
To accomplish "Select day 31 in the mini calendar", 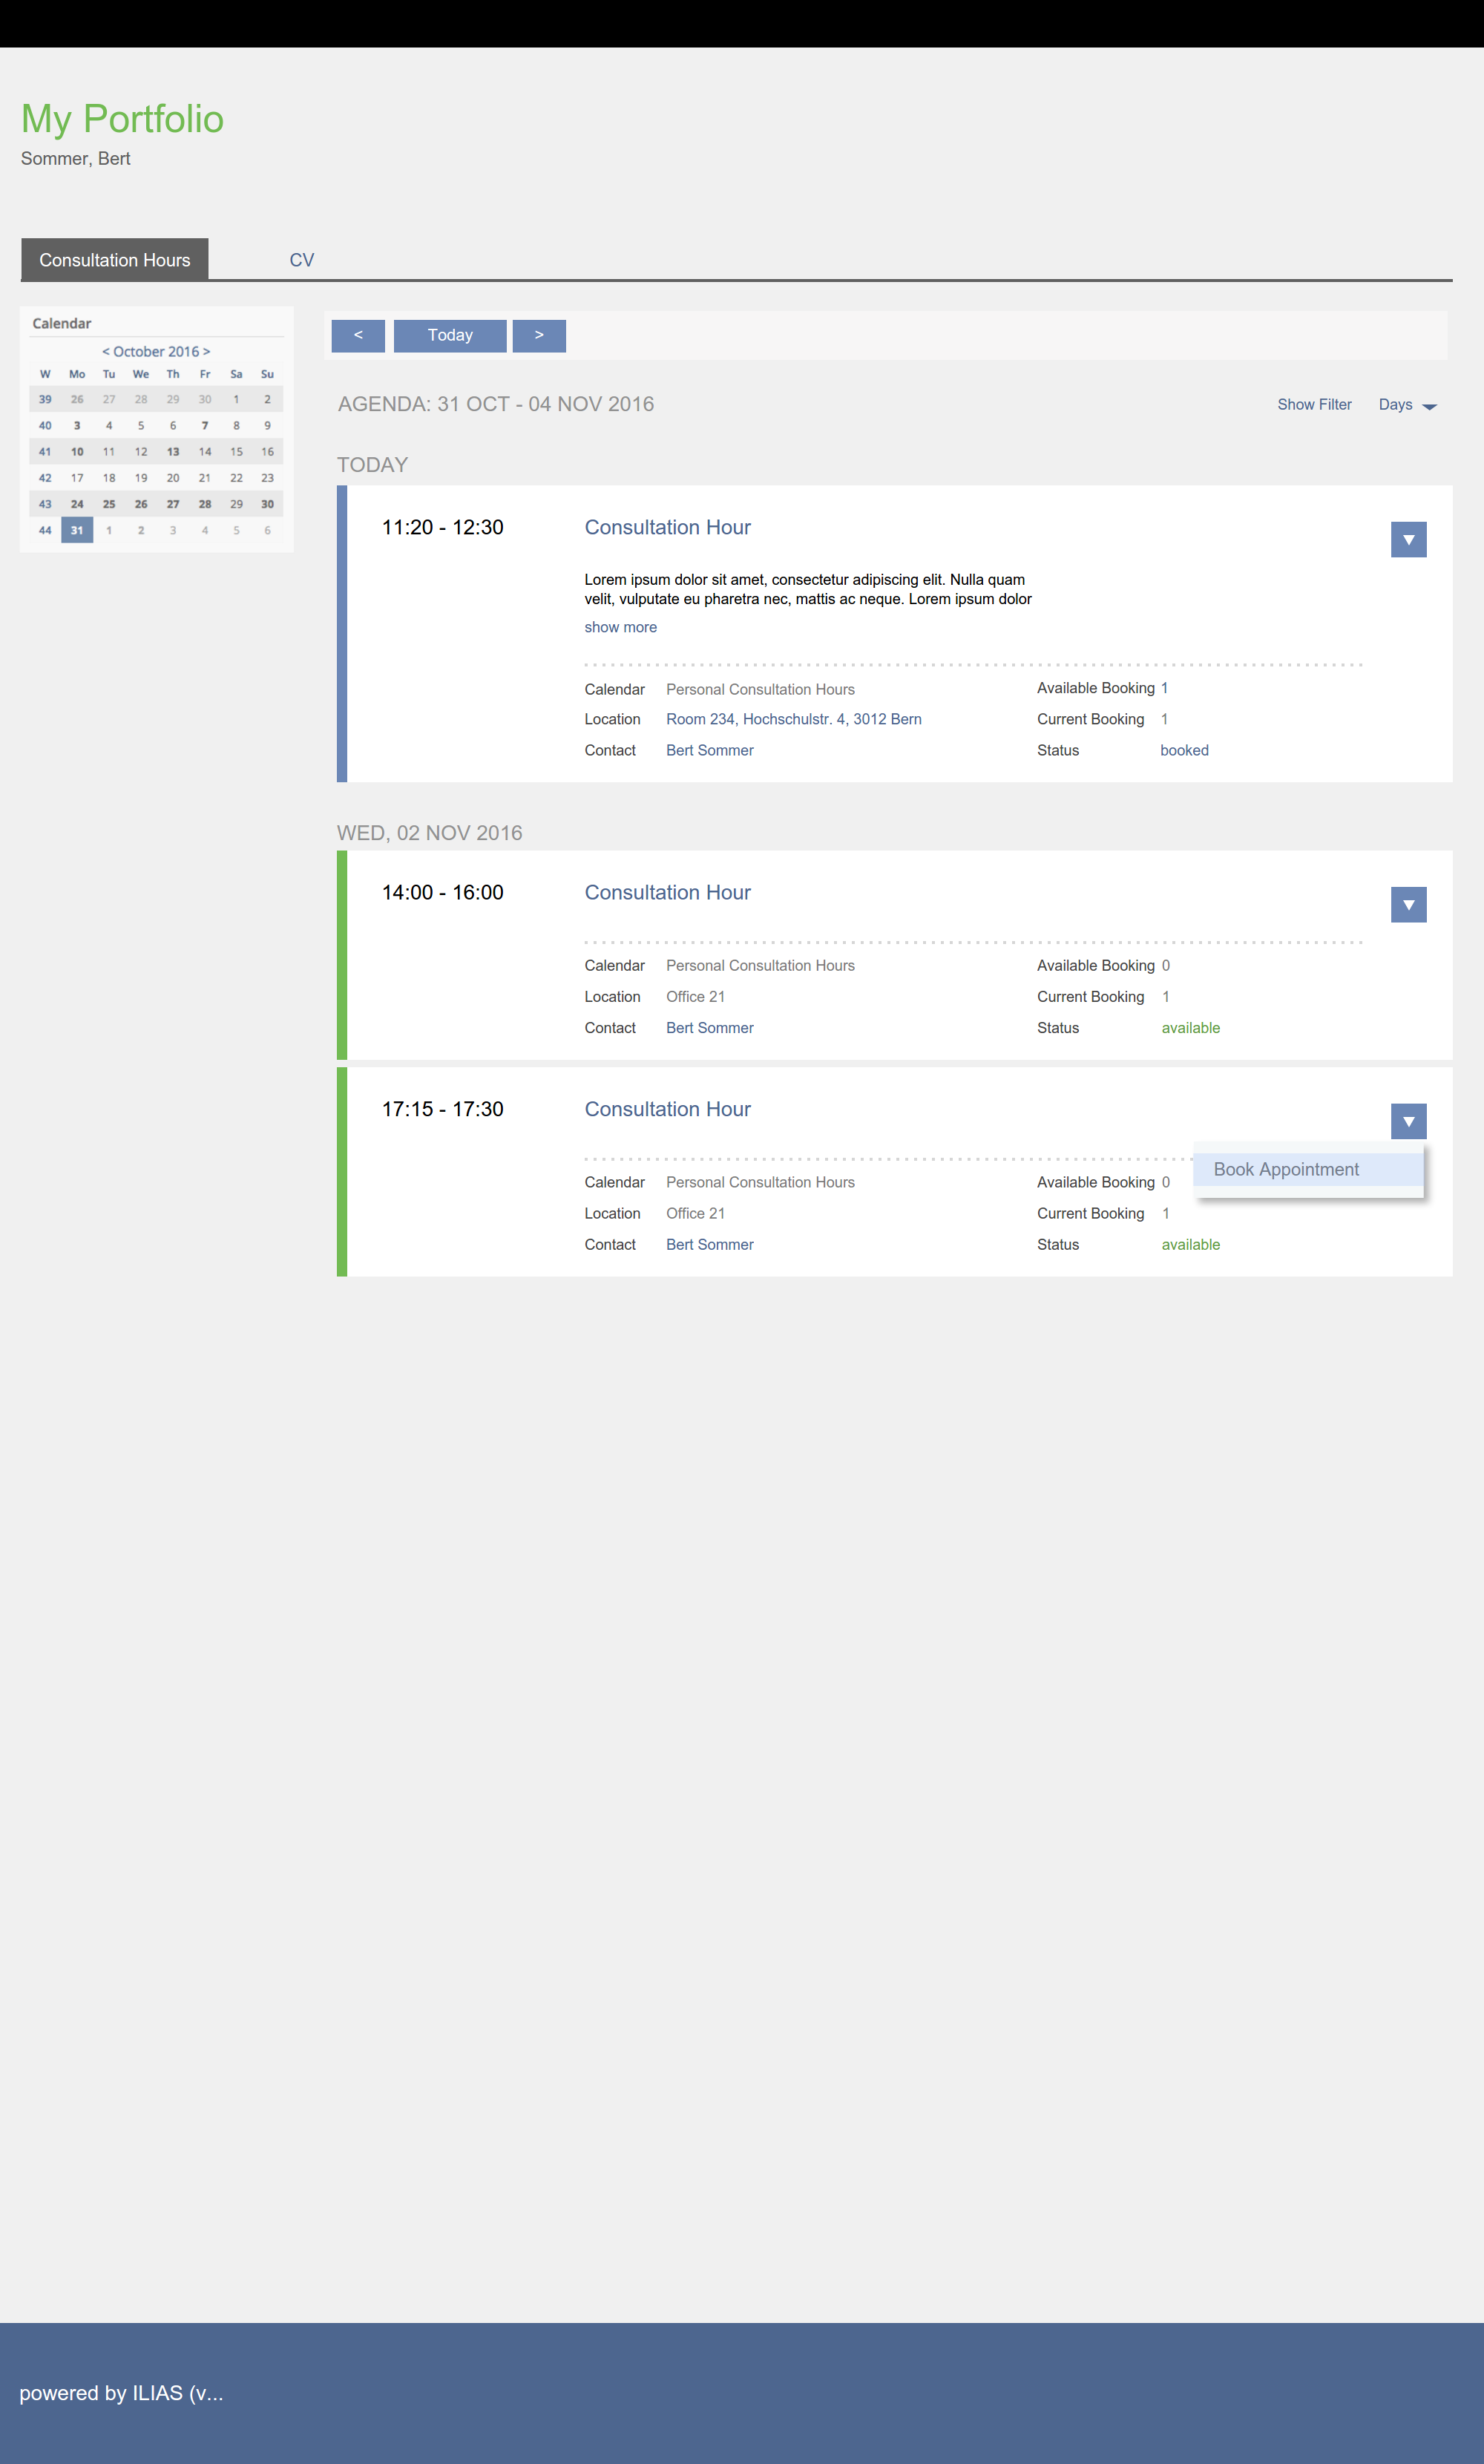I will tap(77, 531).
